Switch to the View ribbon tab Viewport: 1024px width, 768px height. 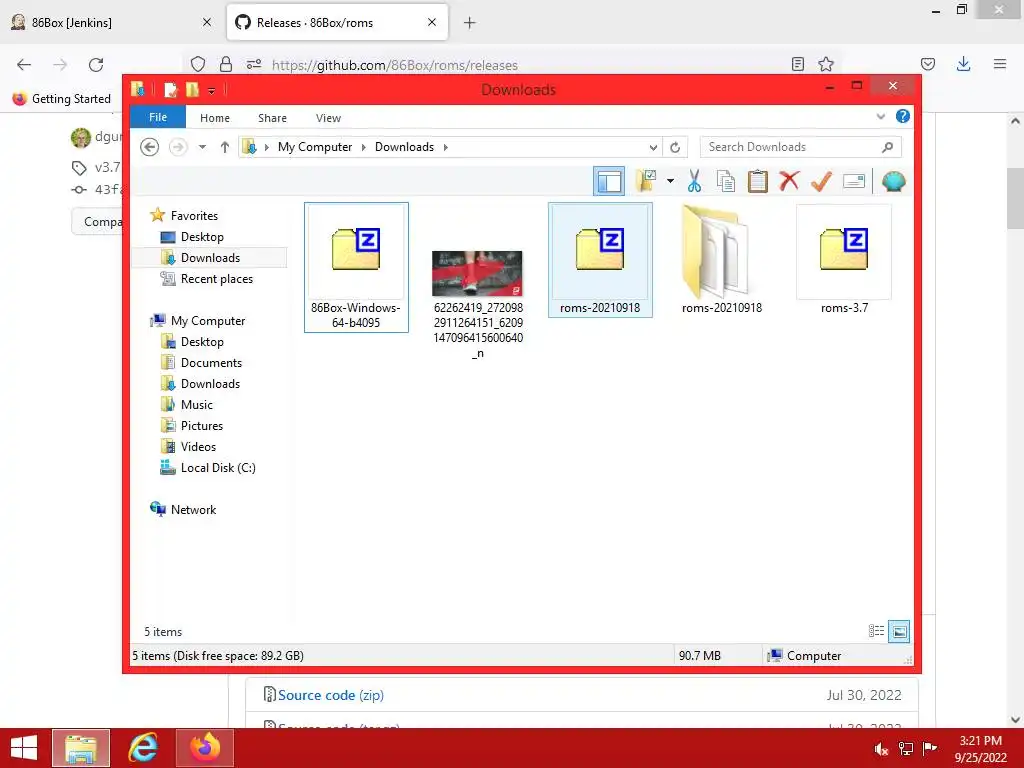point(328,118)
